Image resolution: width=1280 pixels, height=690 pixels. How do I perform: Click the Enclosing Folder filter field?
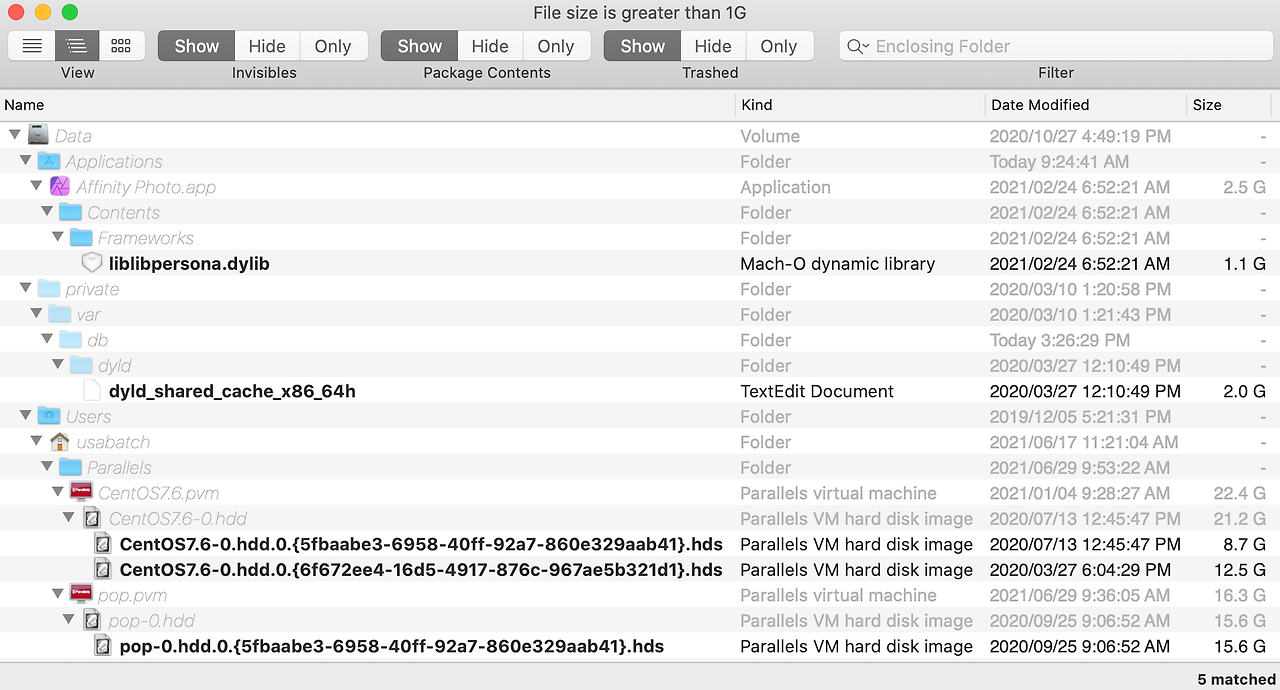point(1056,46)
